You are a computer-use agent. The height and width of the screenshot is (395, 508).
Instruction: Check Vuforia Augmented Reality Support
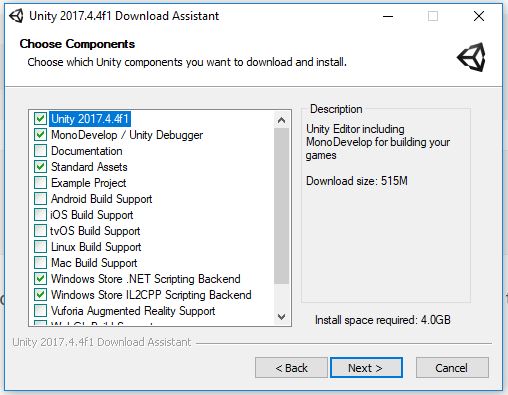coord(40,311)
